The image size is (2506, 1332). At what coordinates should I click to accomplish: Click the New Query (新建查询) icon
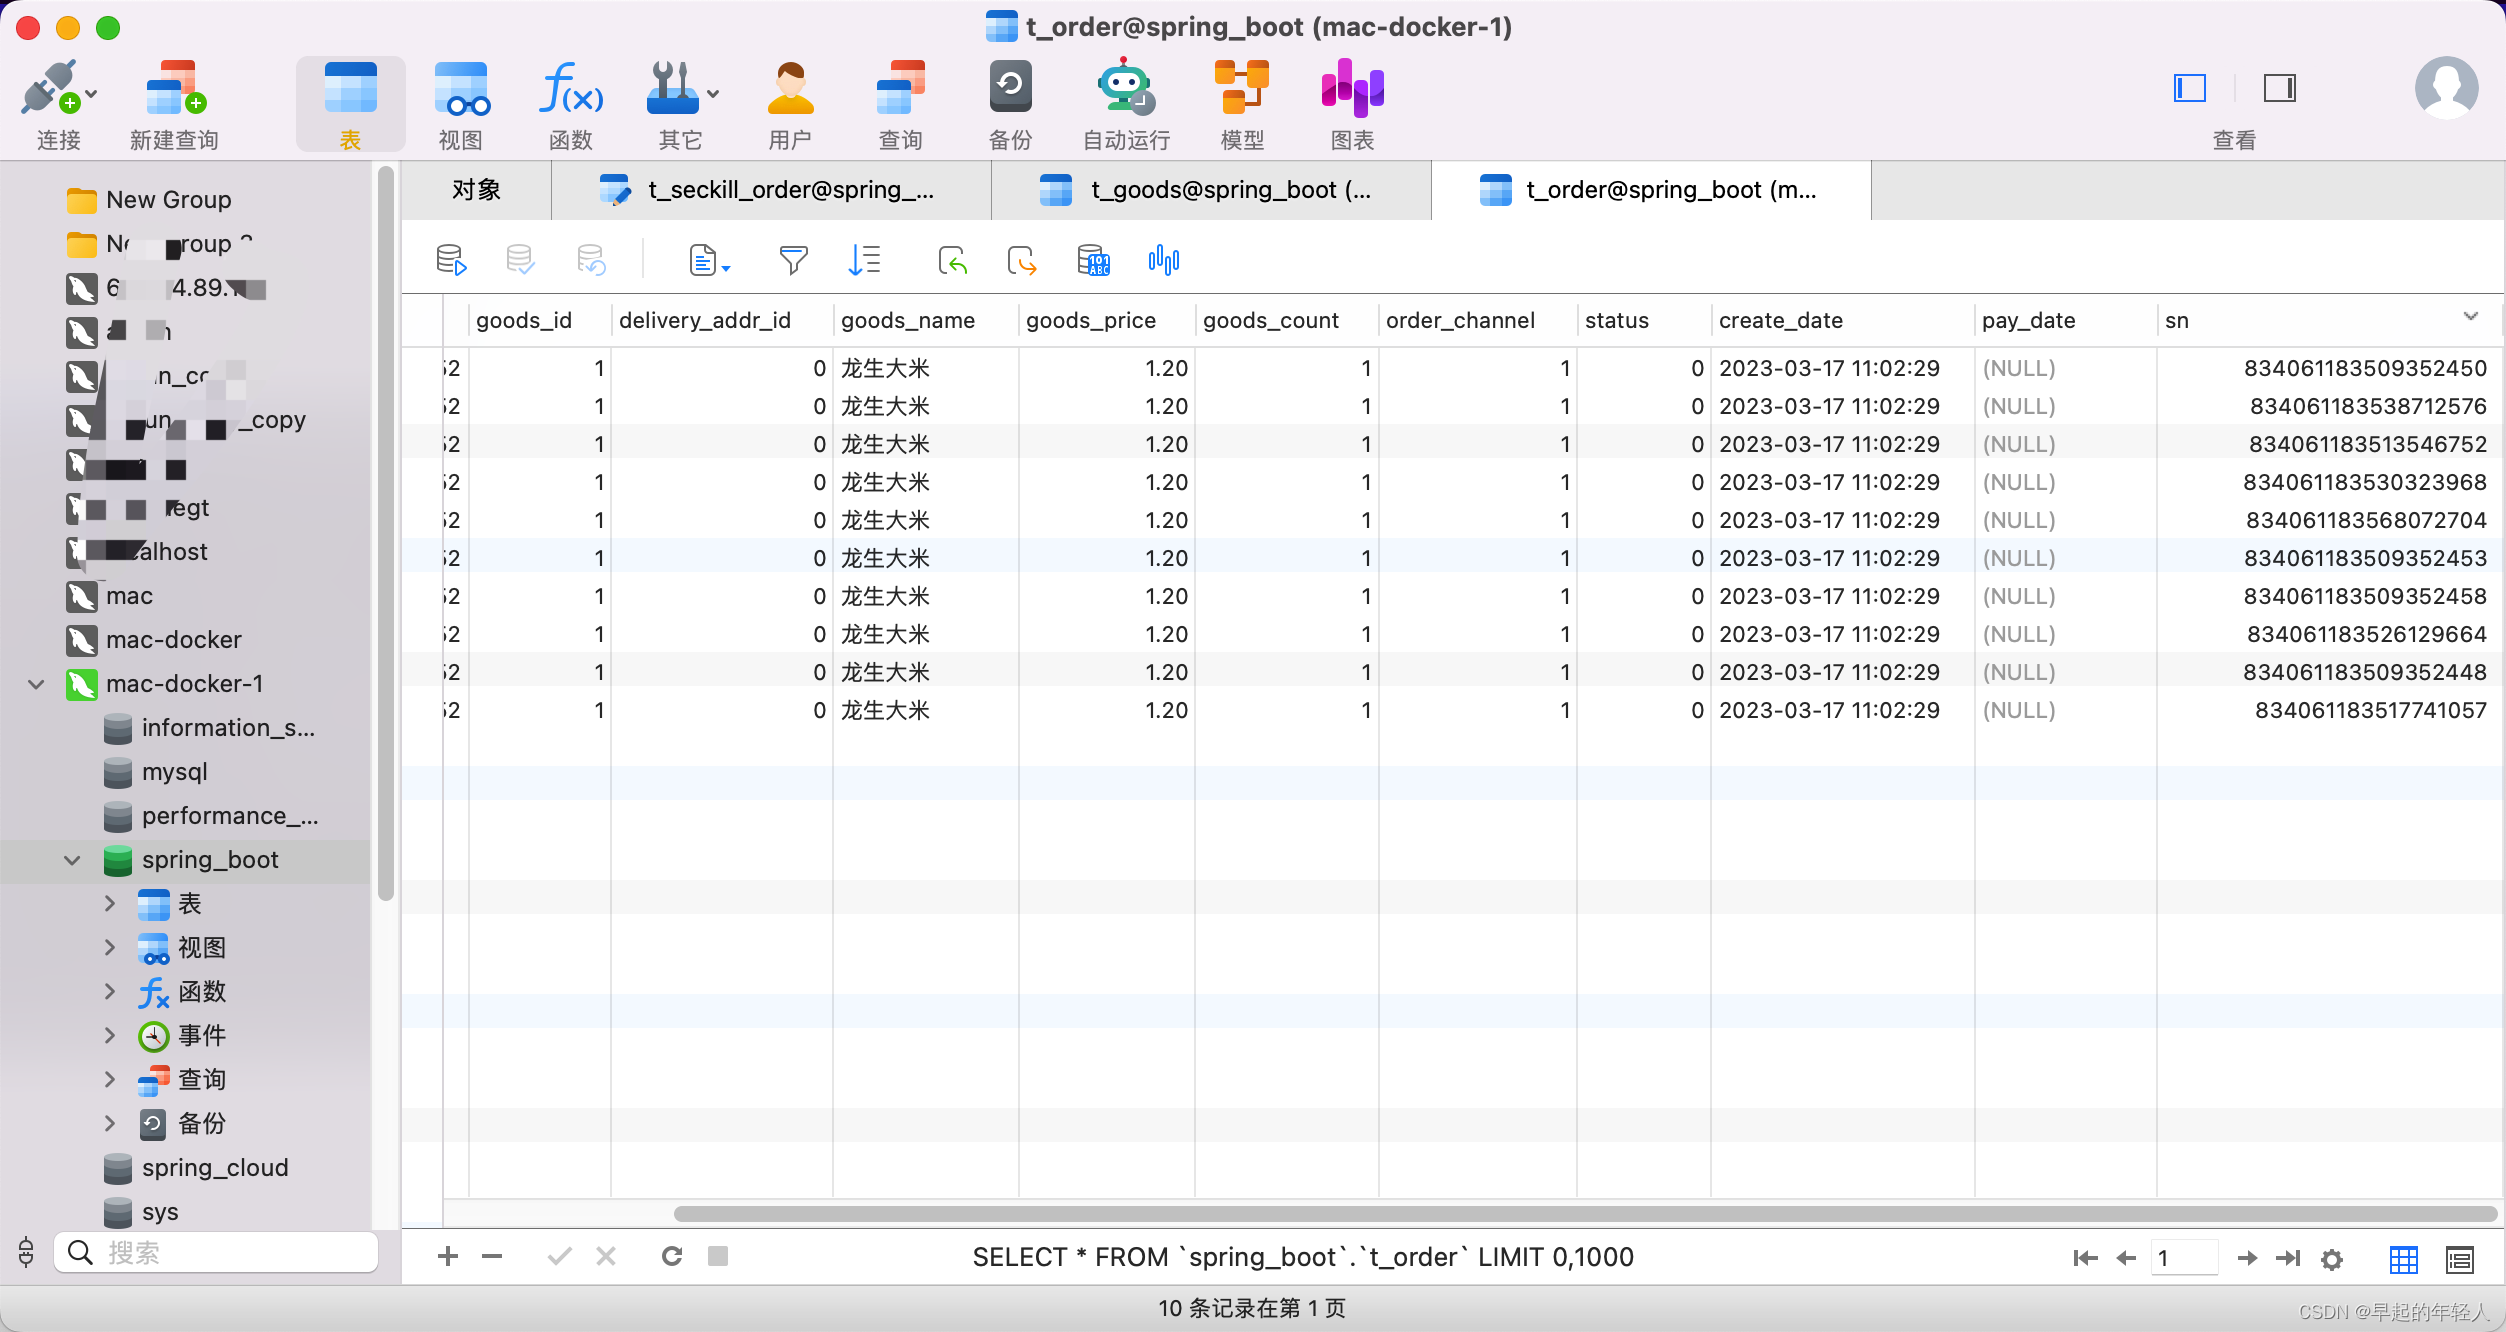[175, 104]
